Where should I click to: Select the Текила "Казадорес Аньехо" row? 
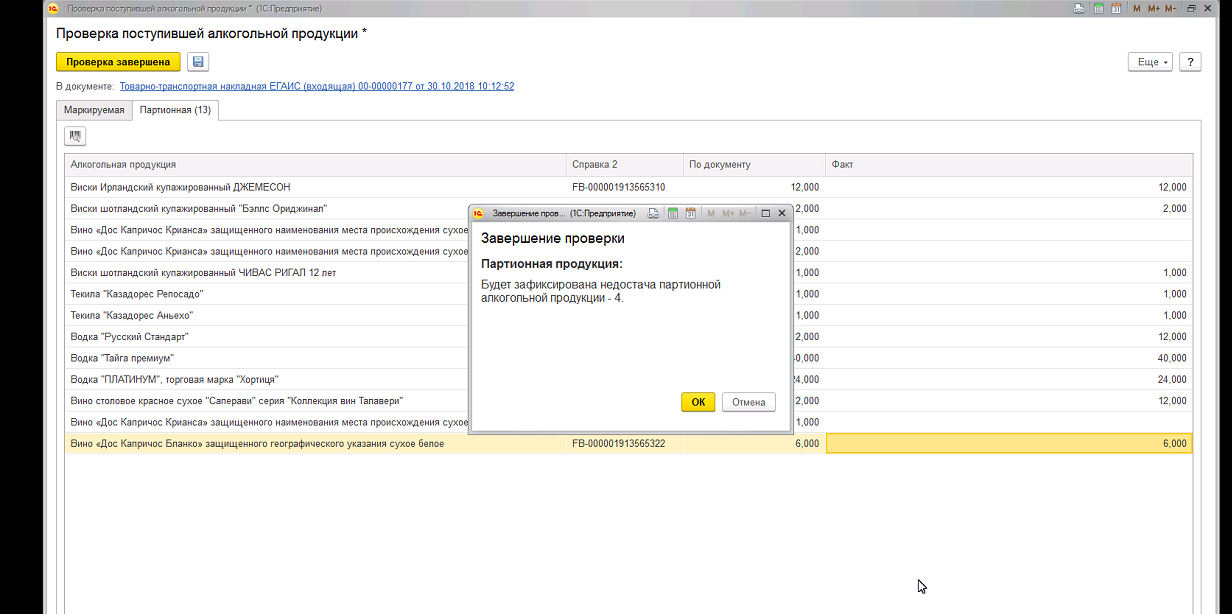(628, 315)
